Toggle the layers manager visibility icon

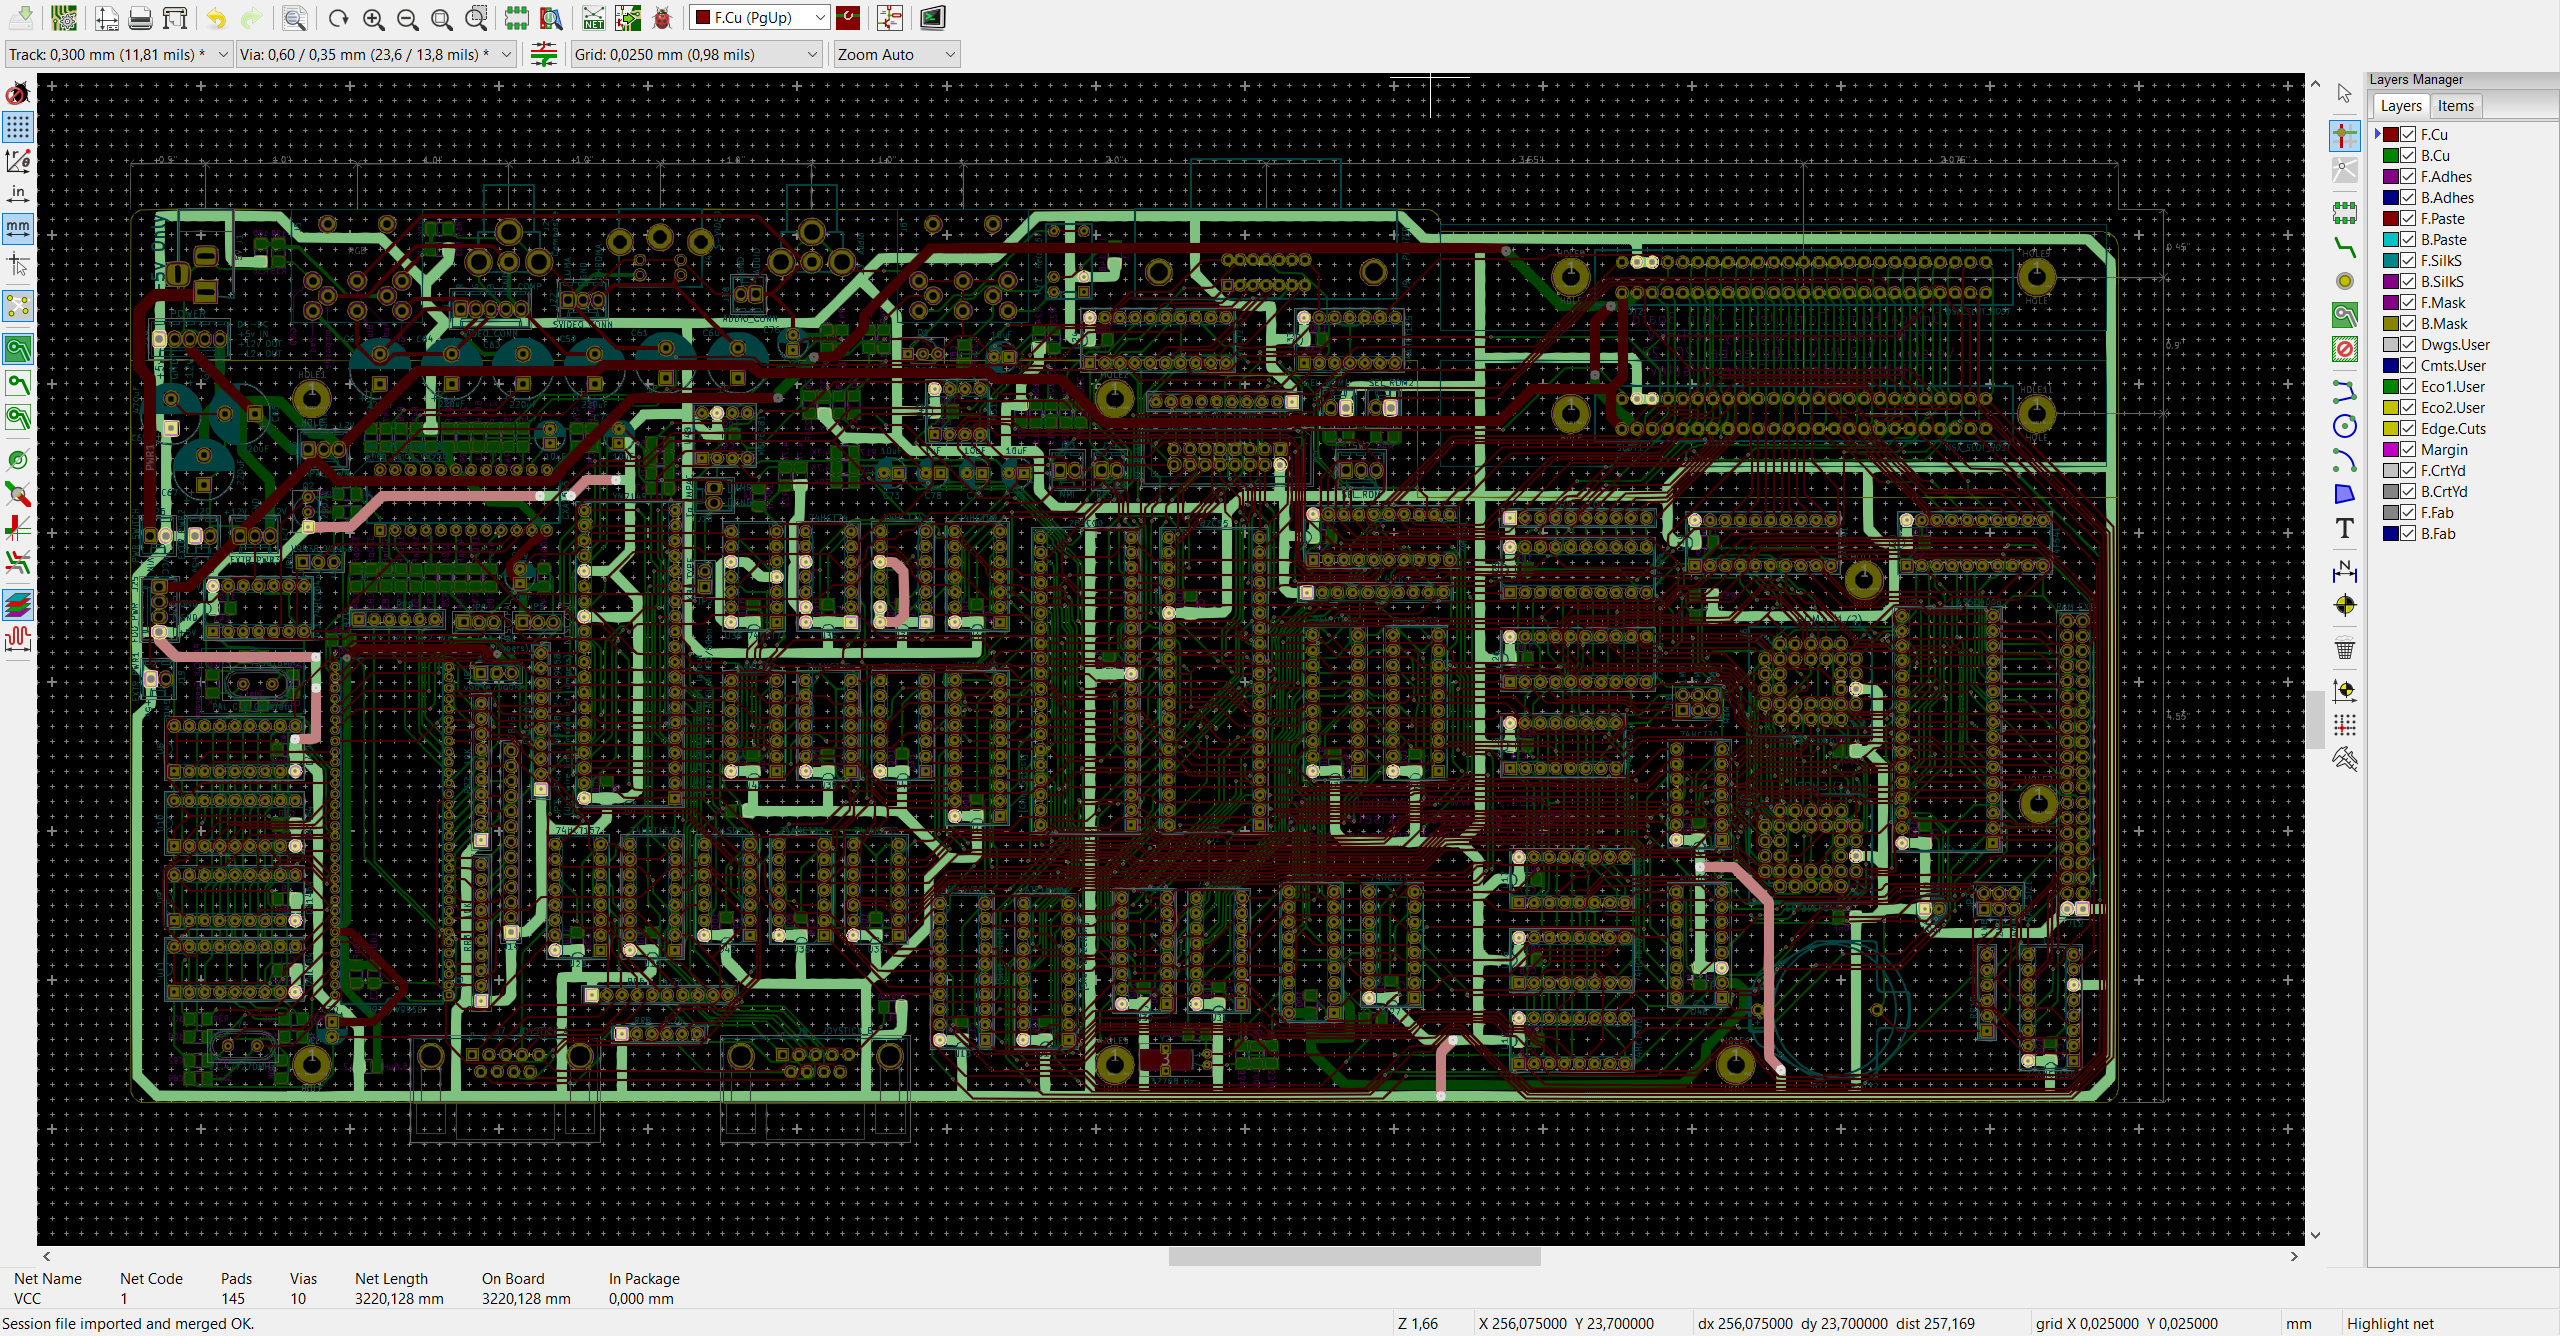tap(18, 604)
